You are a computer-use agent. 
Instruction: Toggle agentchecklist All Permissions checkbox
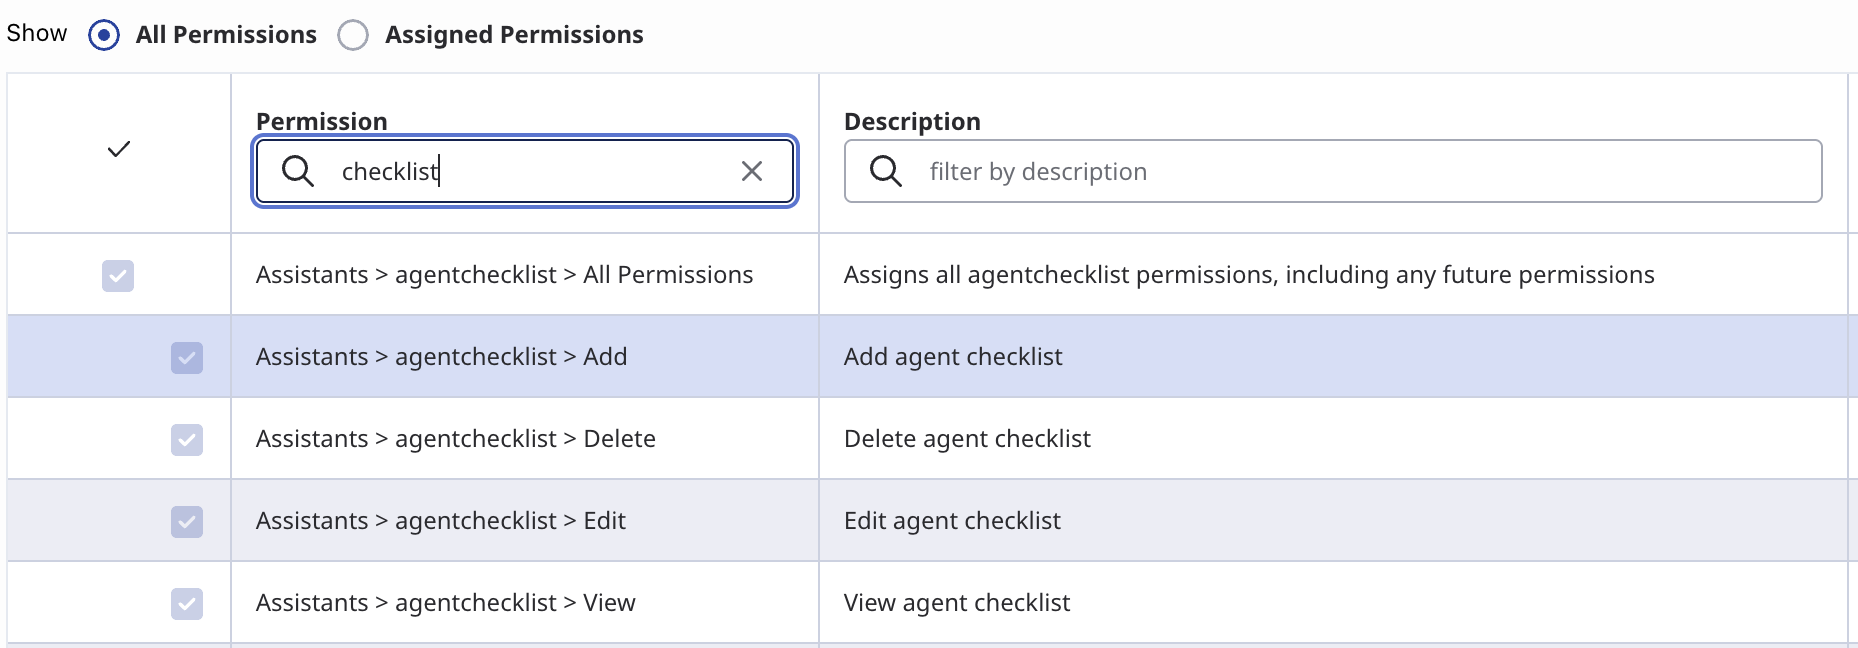[x=118, y=275]
